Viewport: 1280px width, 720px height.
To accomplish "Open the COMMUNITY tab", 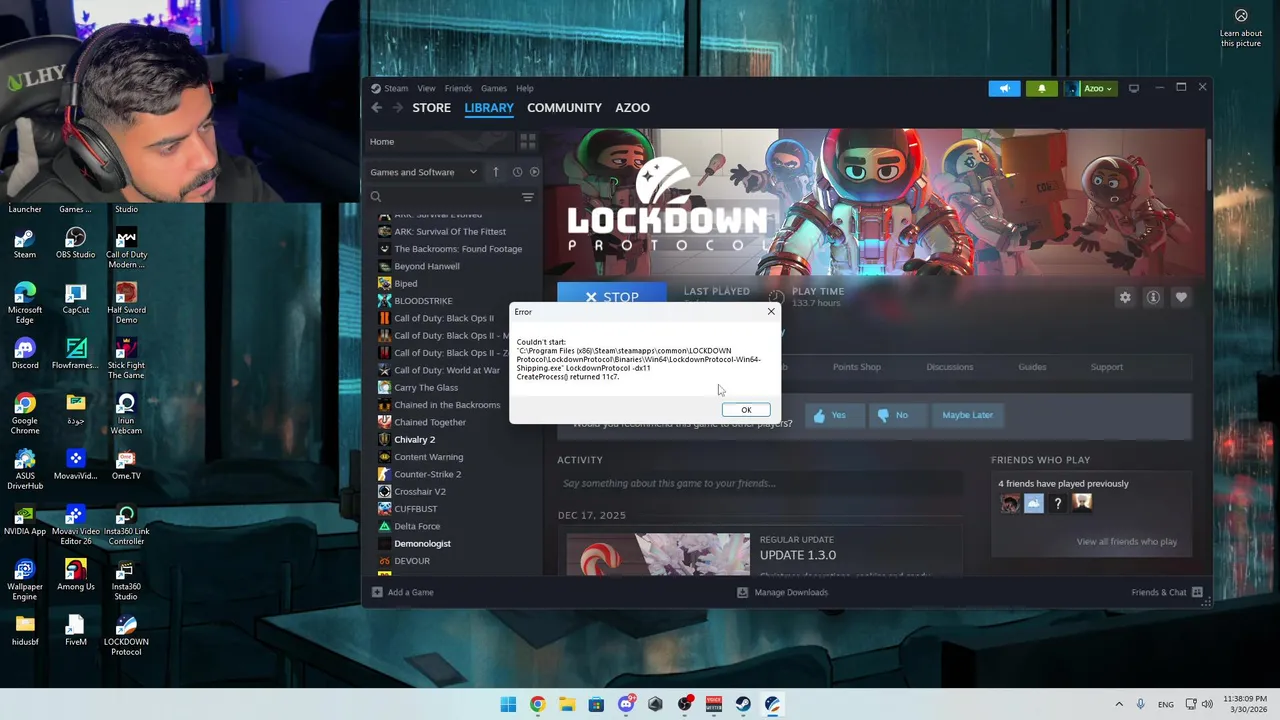I will pyautogui.click(x=564, y=108).
